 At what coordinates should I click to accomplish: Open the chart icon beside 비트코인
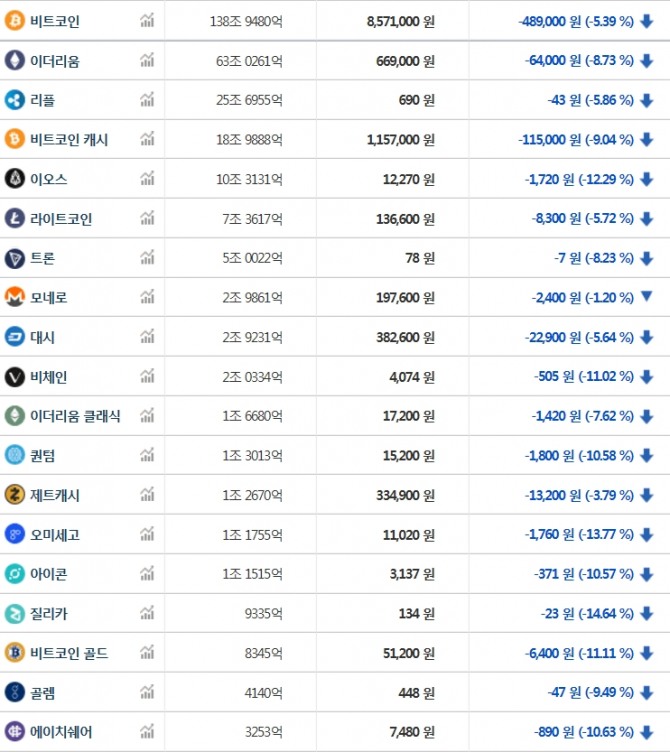[147, 21]
